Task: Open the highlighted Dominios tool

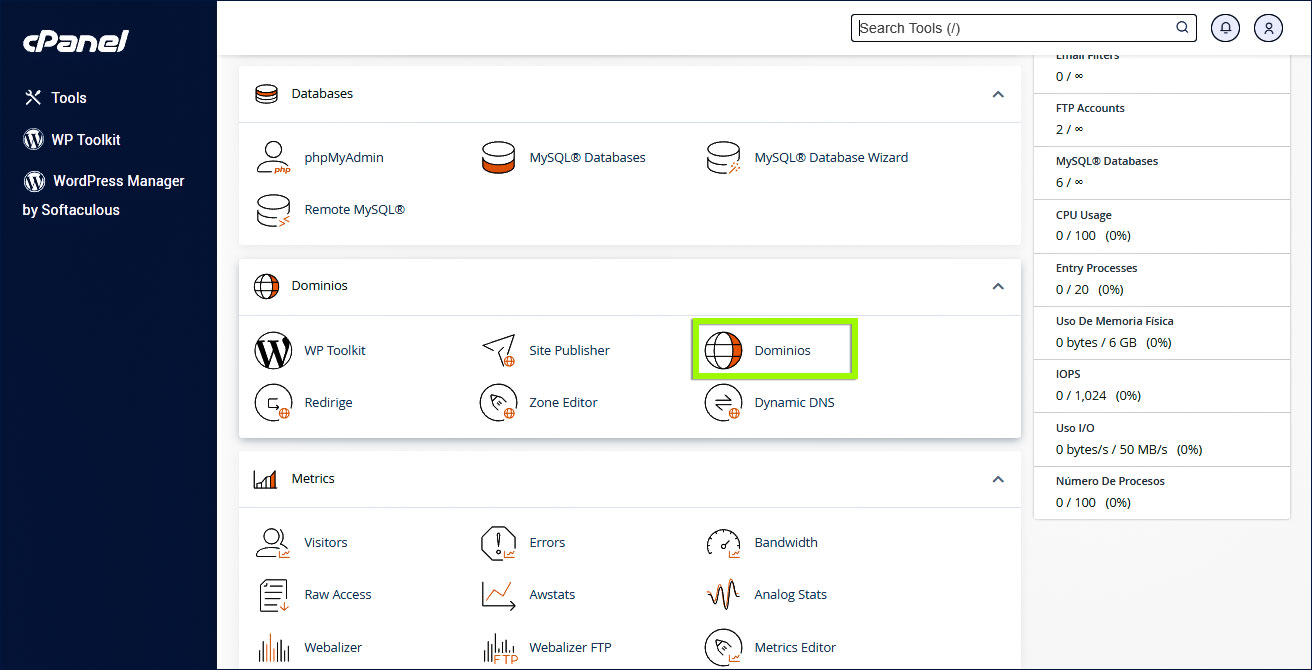Action: (774, 350)
